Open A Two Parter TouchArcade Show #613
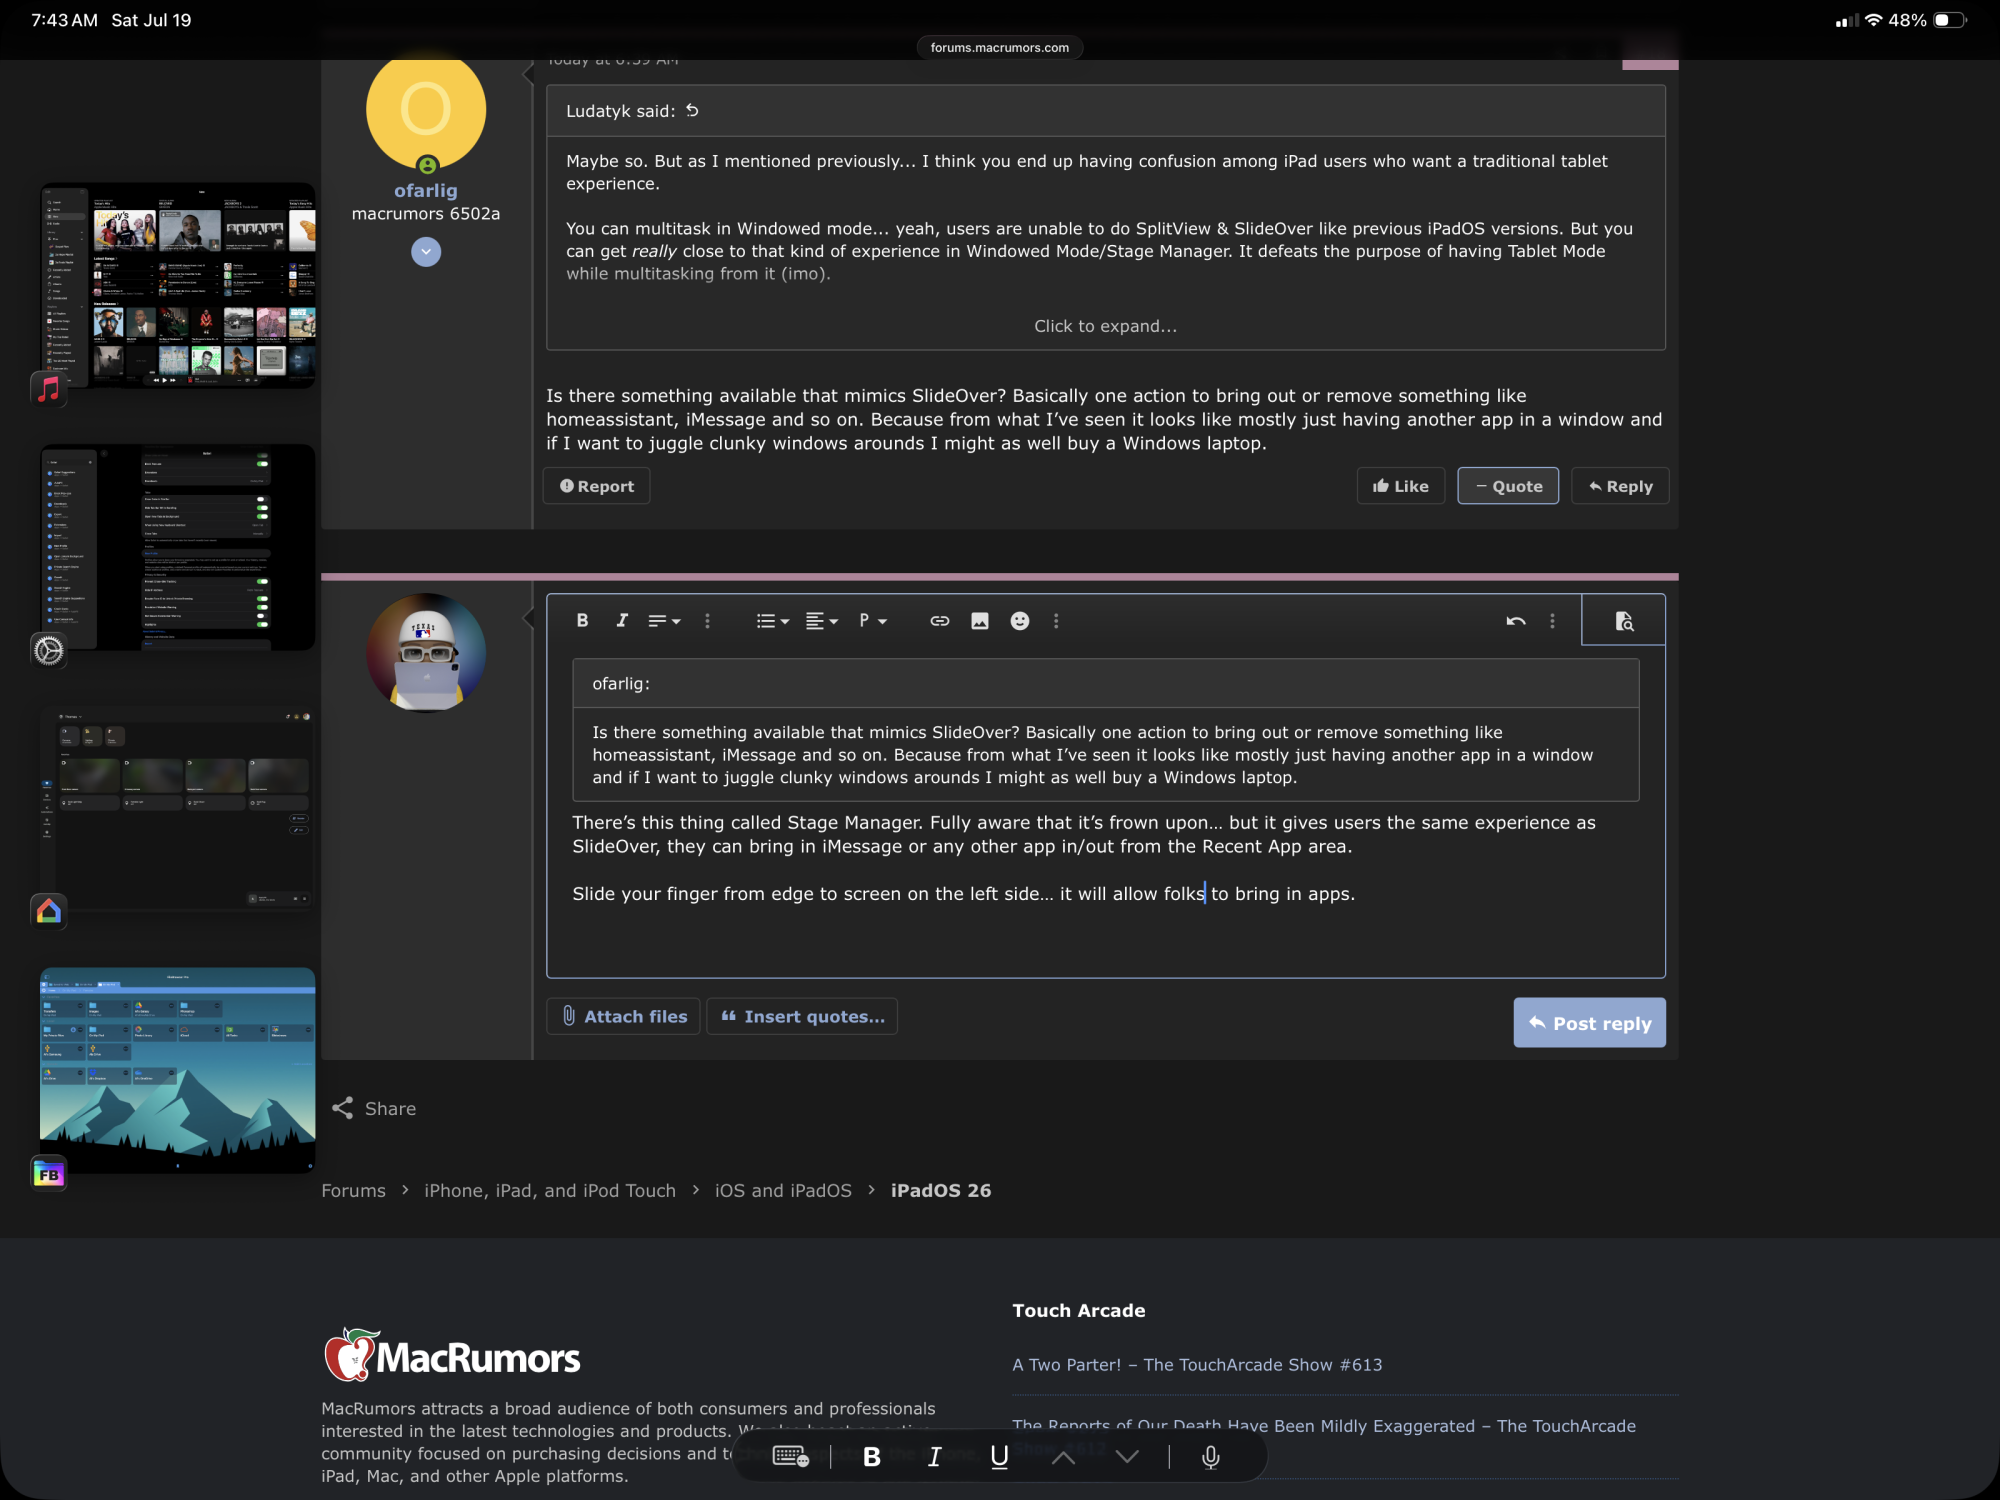Image resolution: width=2000 pixels, height=1500 pixels. coord(1197,1365)
